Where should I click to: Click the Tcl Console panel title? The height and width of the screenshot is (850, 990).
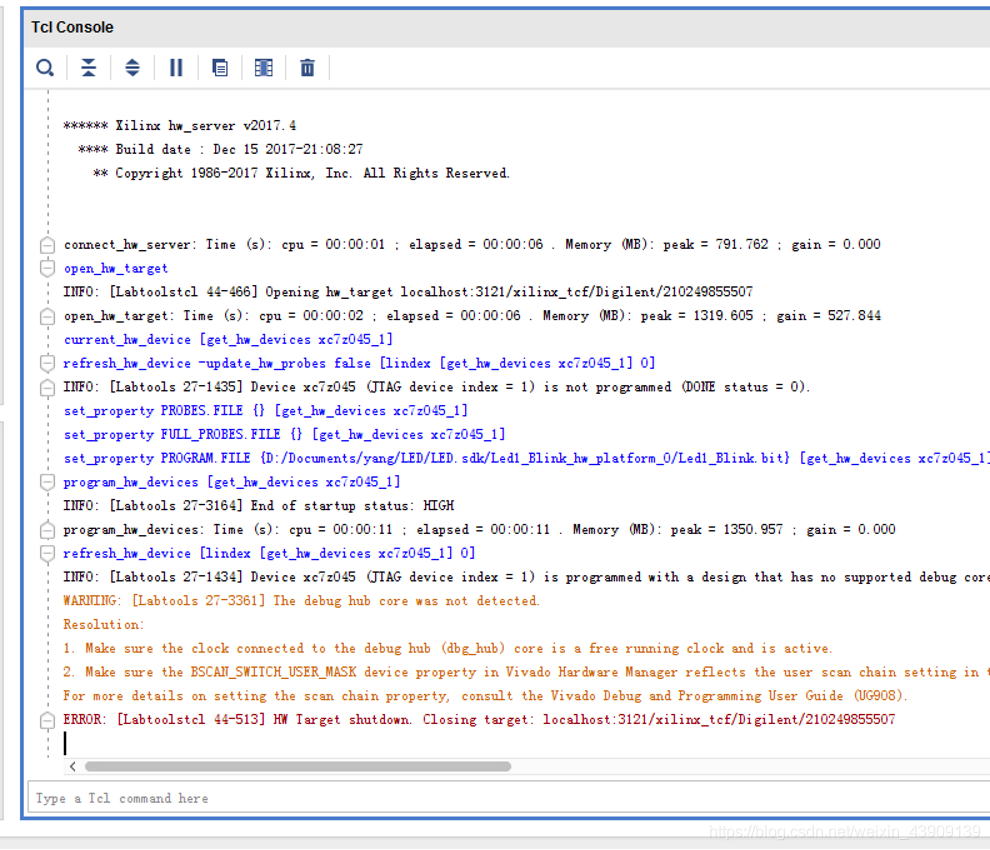[x=72, y=27]
